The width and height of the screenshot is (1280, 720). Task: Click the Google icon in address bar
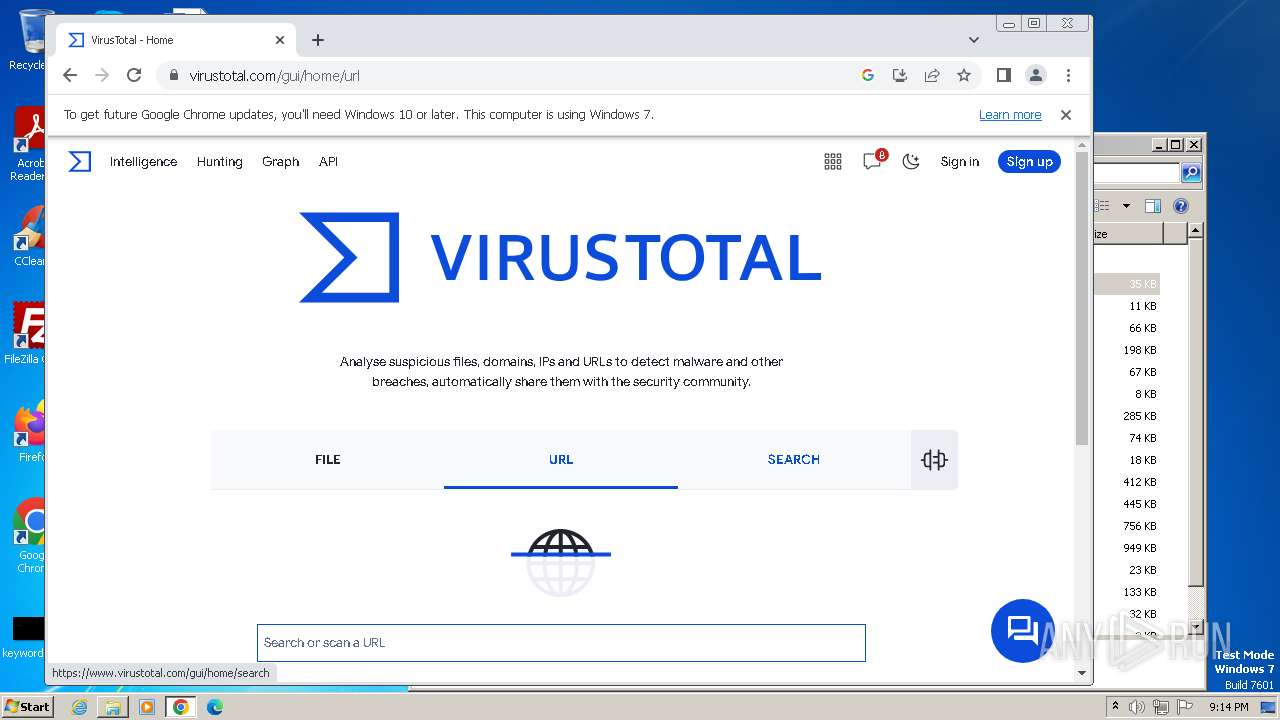pos(867,75)
